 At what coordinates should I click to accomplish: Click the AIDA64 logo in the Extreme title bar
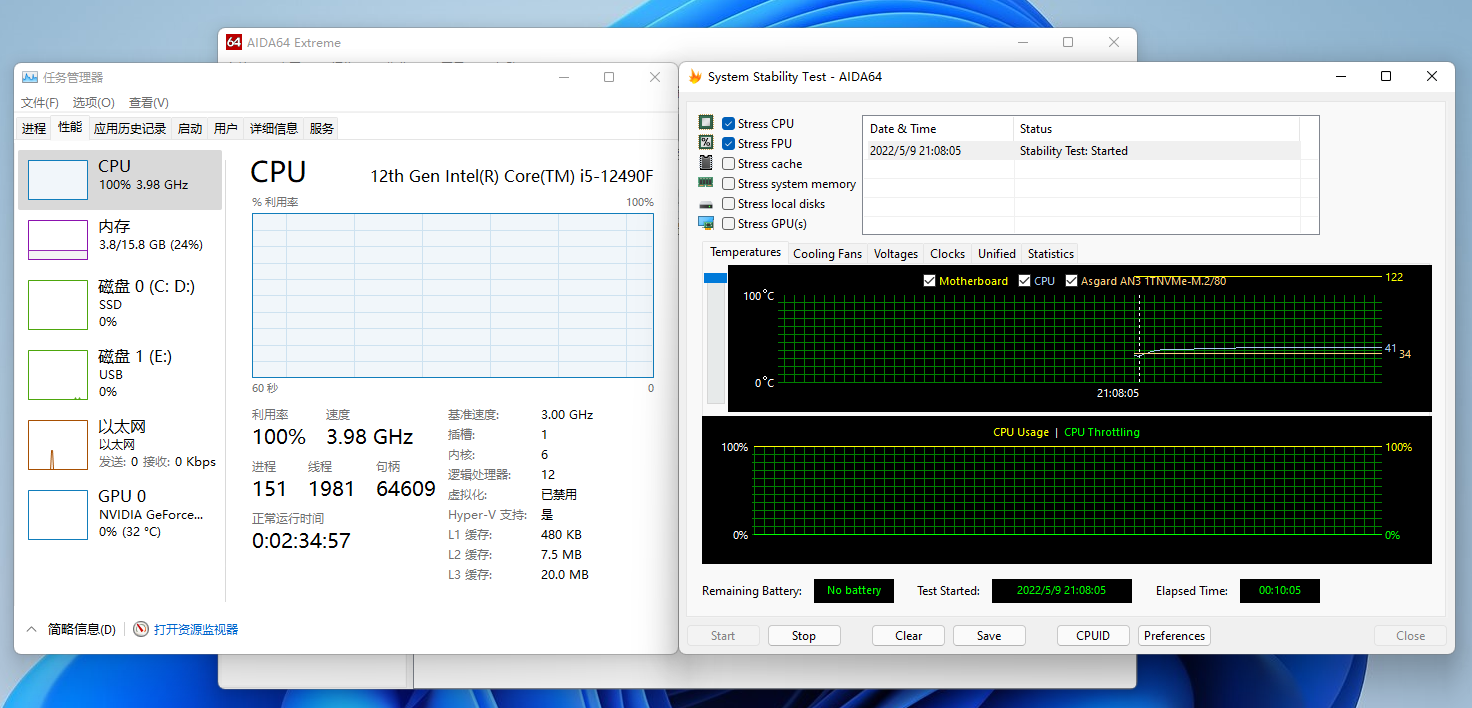pyautogui.click(x=234, y=42)
